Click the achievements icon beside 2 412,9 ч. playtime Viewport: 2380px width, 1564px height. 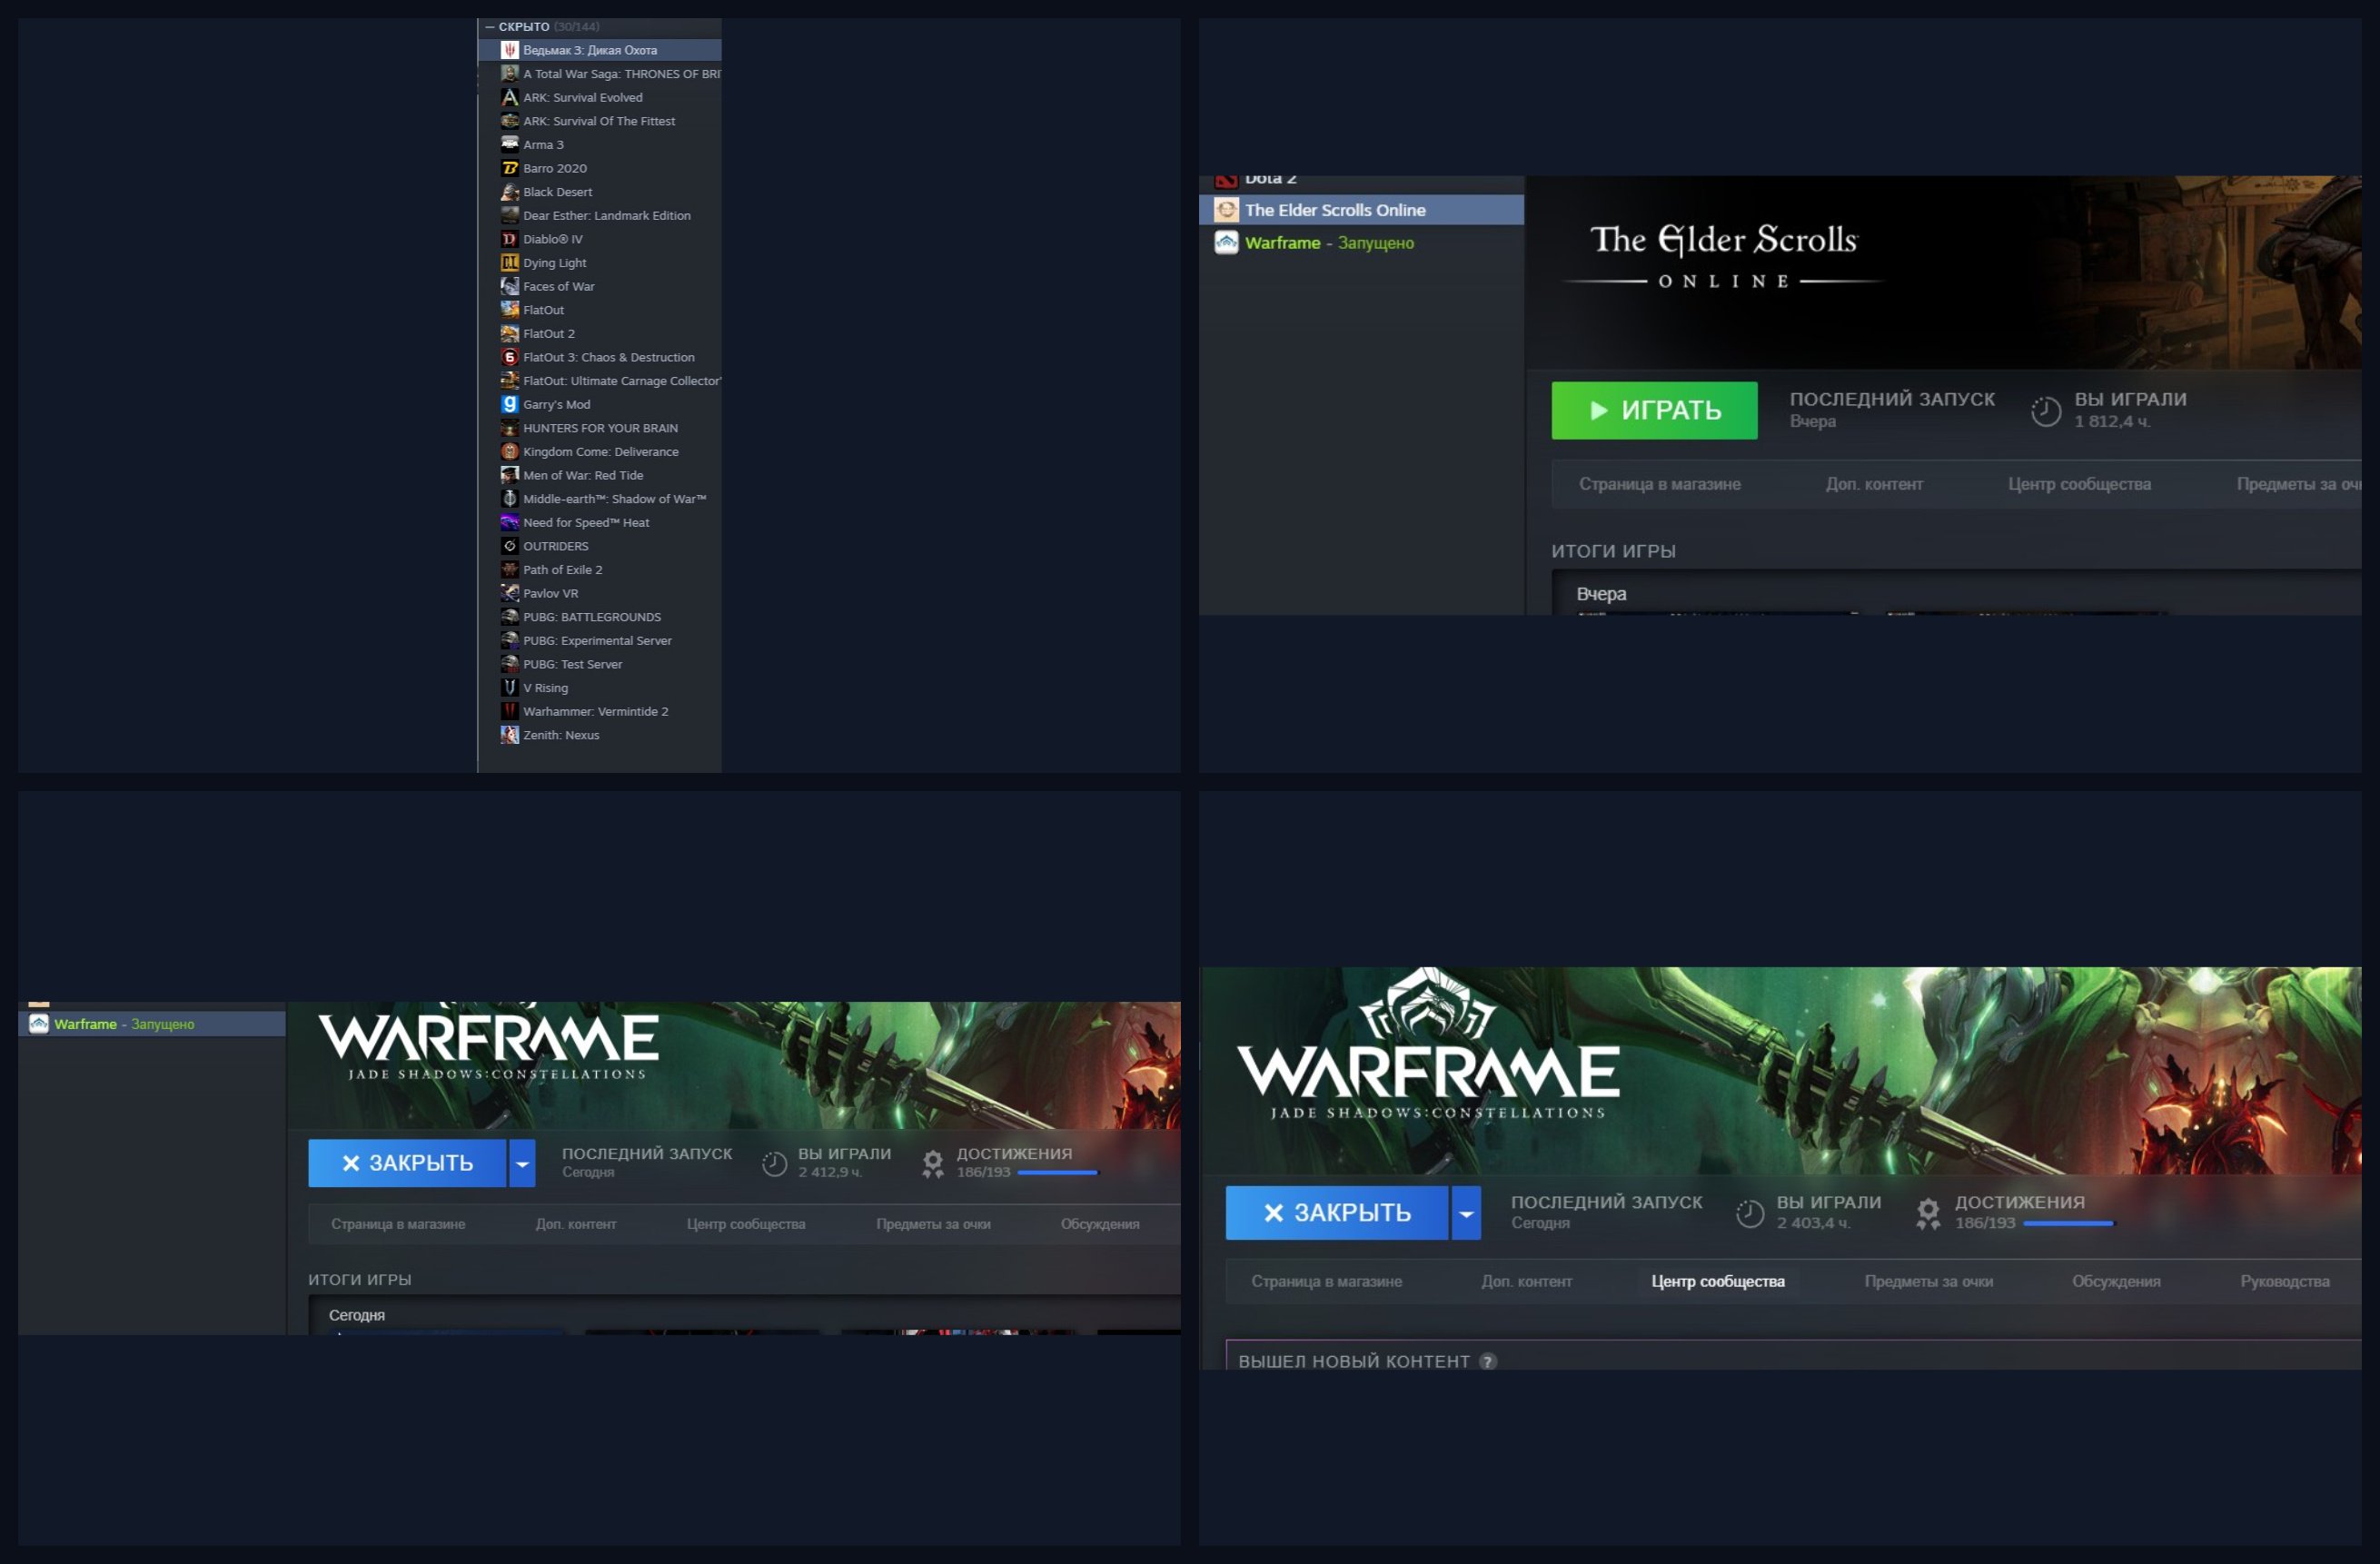click(933, 1163)
